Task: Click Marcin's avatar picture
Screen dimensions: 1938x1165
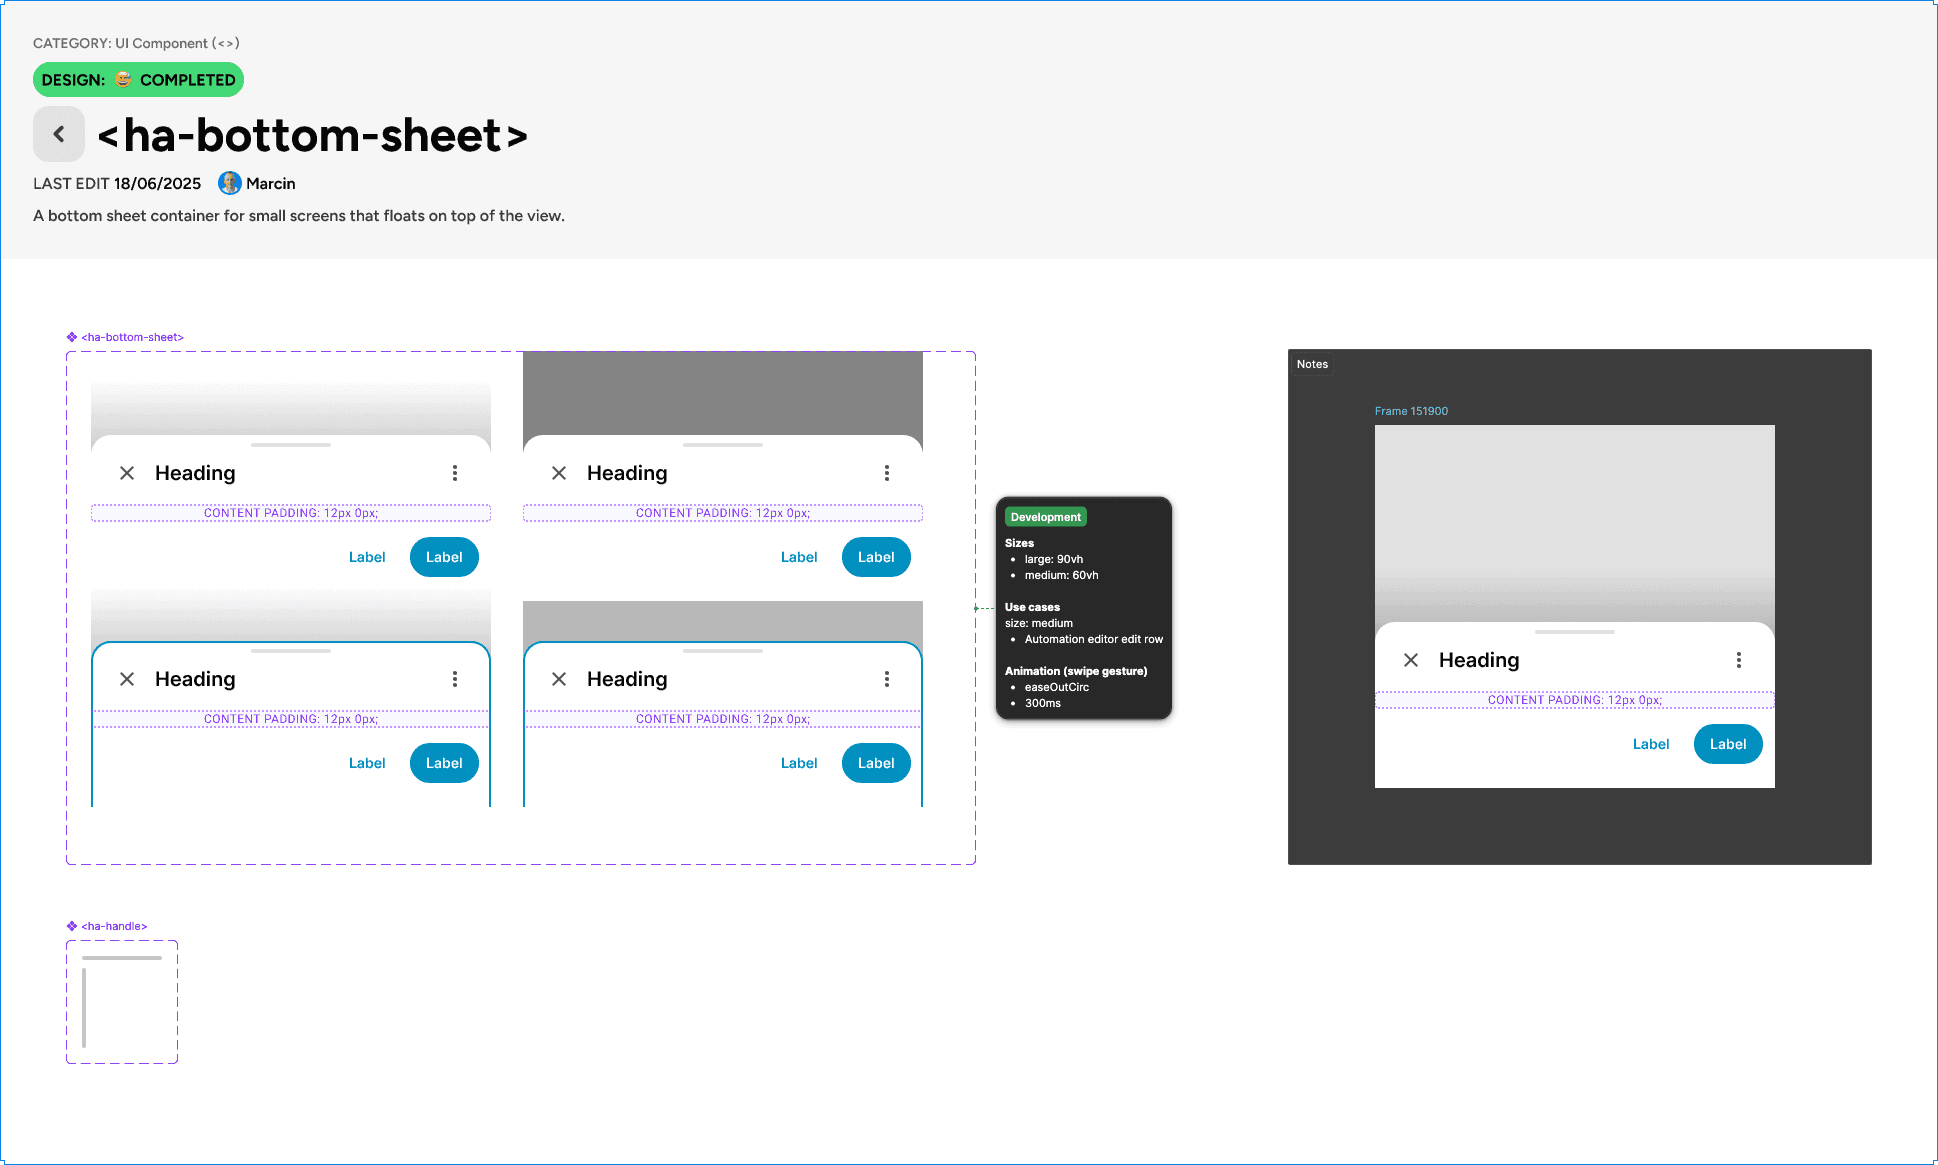Action: point(230,183)
